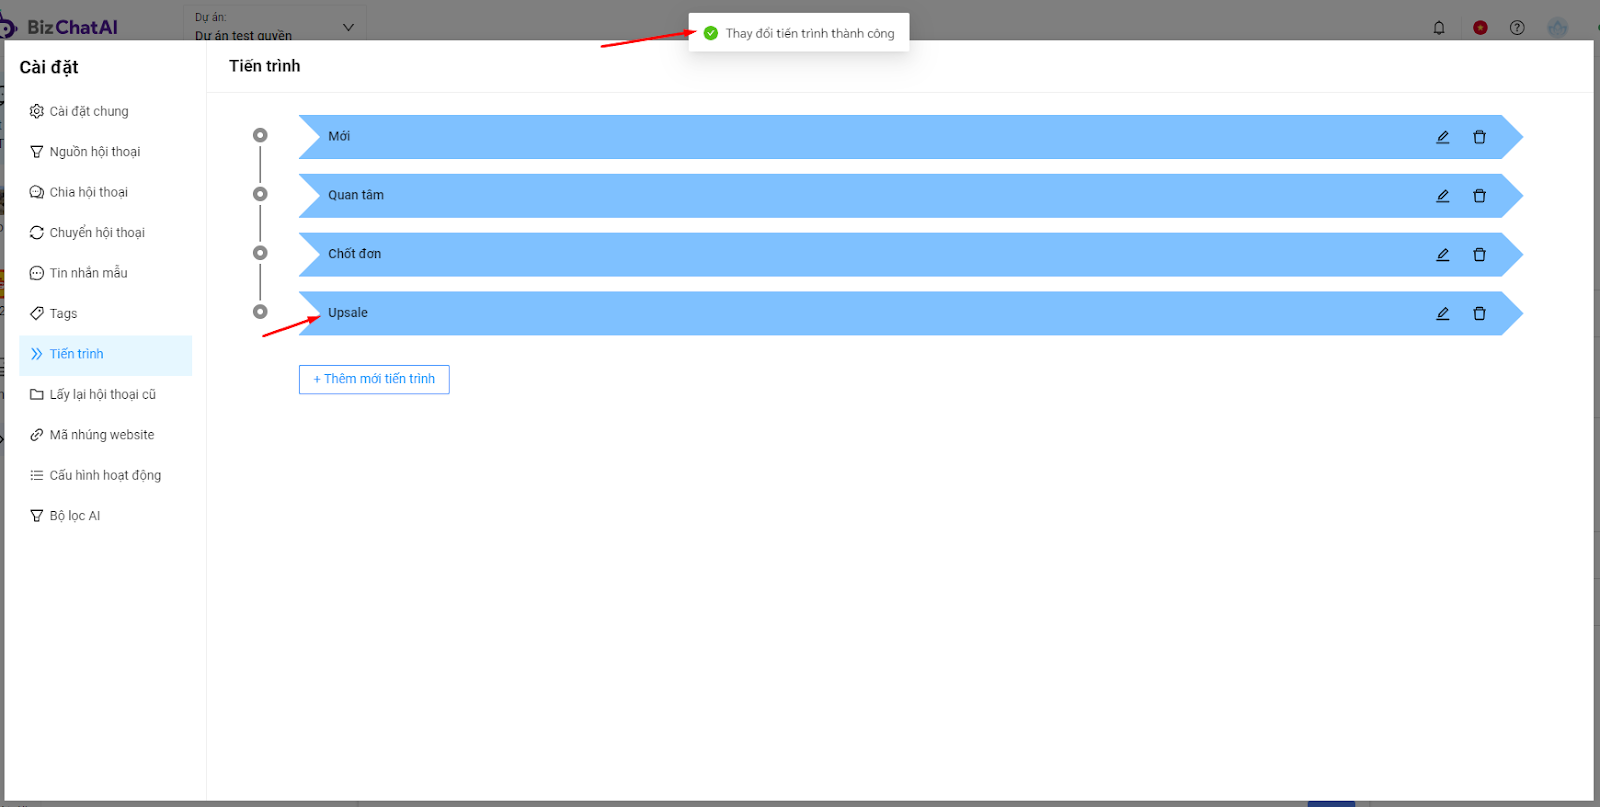Click the edit pencil icon for Mới stage
Viewport: 1600px width, 807px height.
click(x=1442, y=137)
